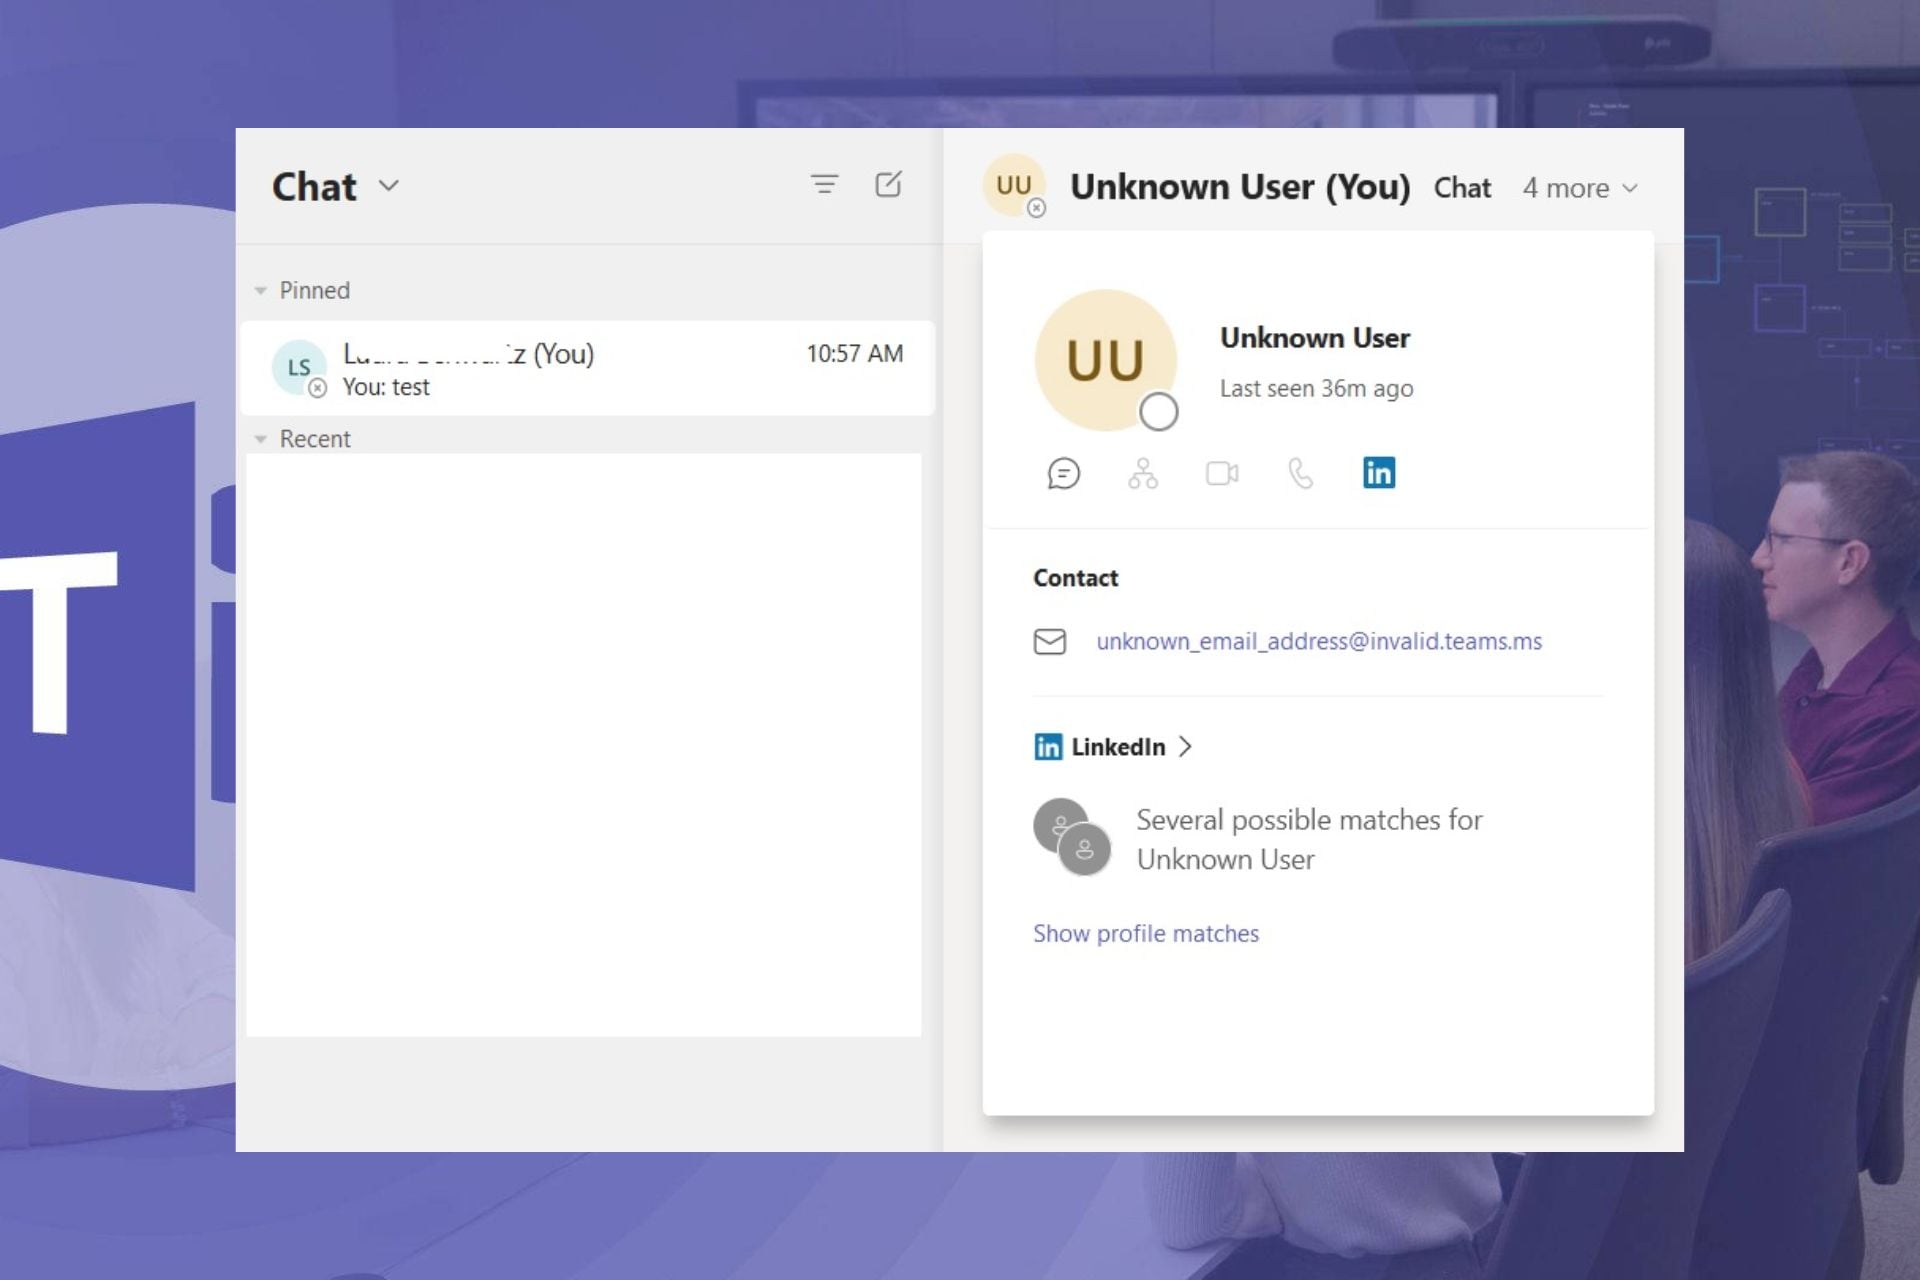Open the Chat dropdown in the panel header
Screen dimensions: 1920x1280
390,186
